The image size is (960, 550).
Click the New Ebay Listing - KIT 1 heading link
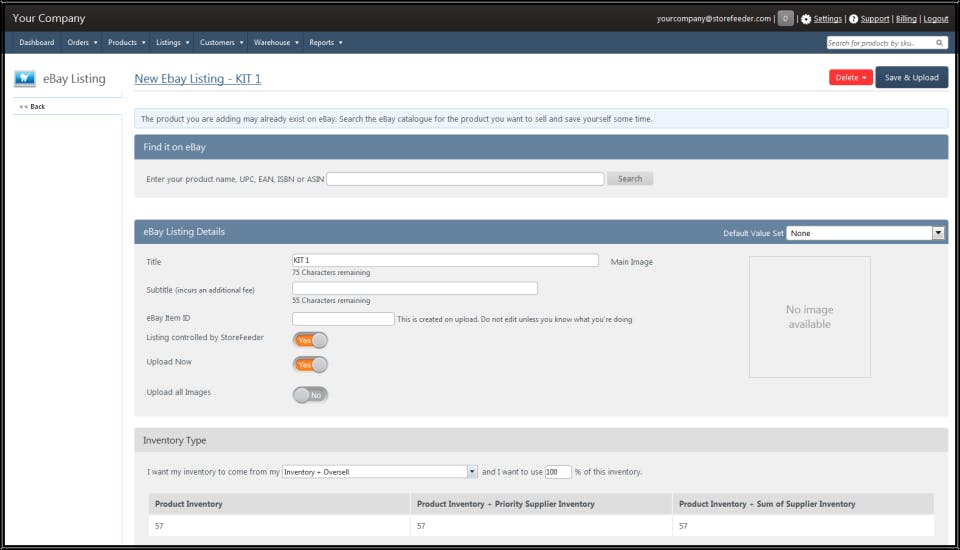(x=198, y=78)
